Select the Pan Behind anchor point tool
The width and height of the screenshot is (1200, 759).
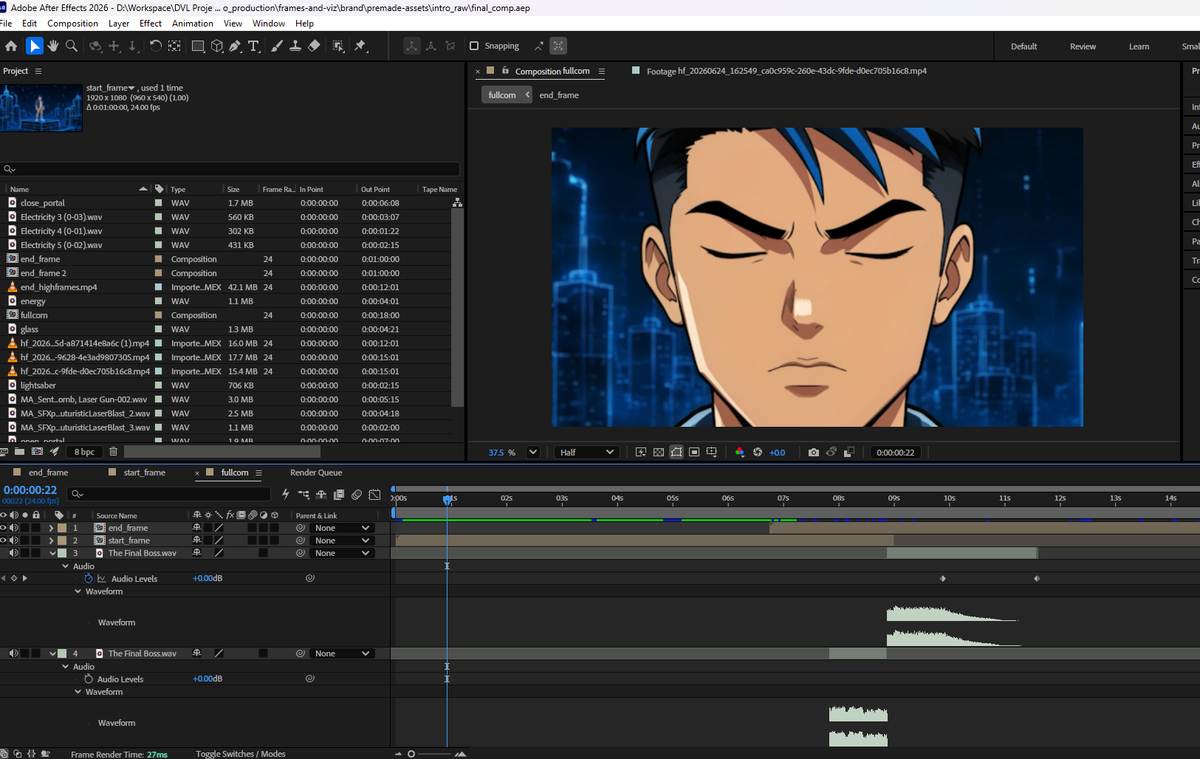(x=174, y=46)
